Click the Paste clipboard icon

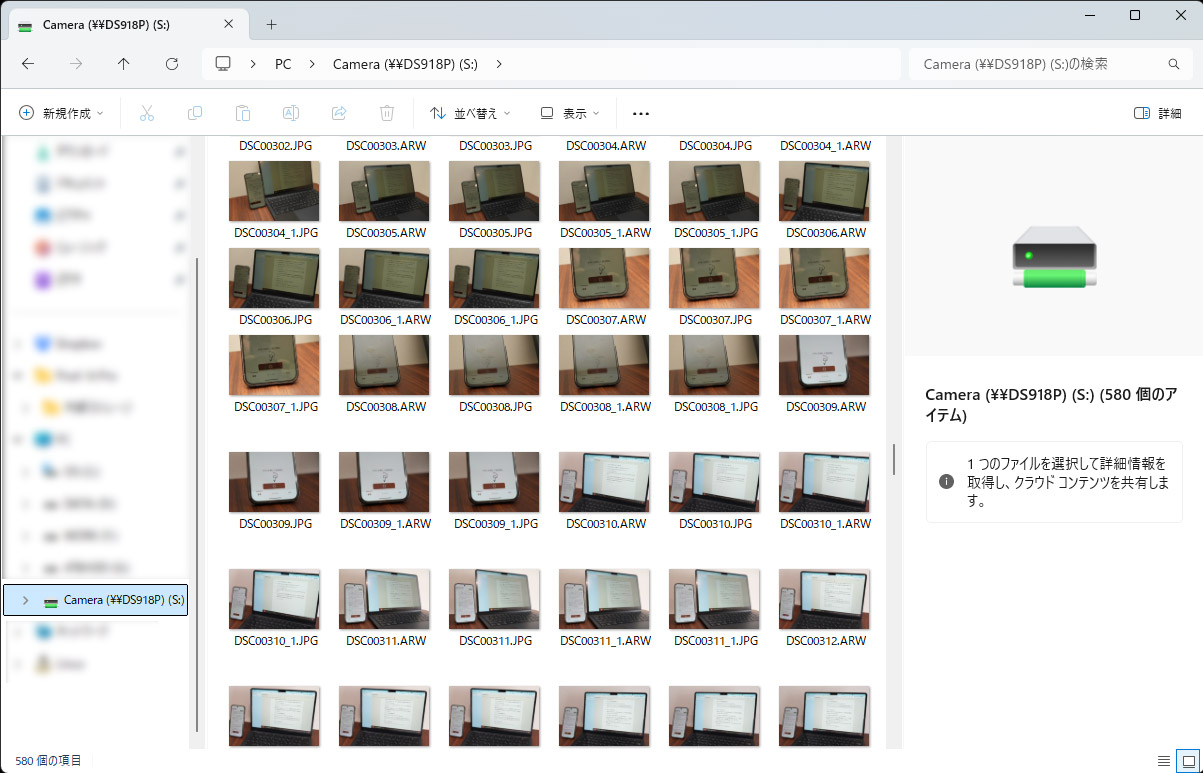coord(243,113)
